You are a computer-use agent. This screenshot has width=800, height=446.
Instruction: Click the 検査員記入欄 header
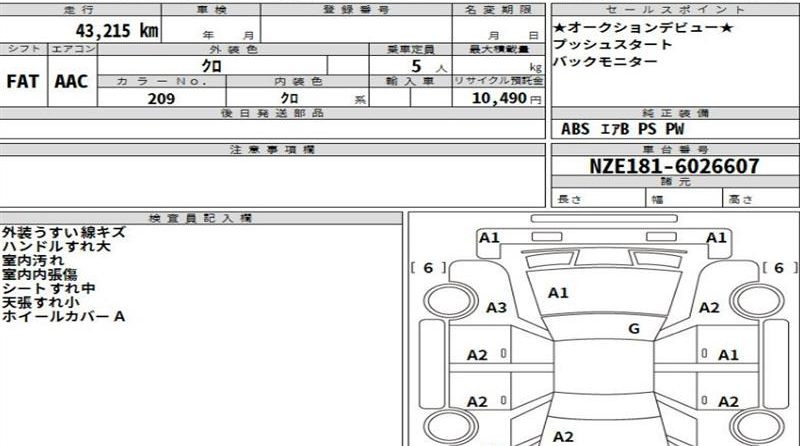201,218
